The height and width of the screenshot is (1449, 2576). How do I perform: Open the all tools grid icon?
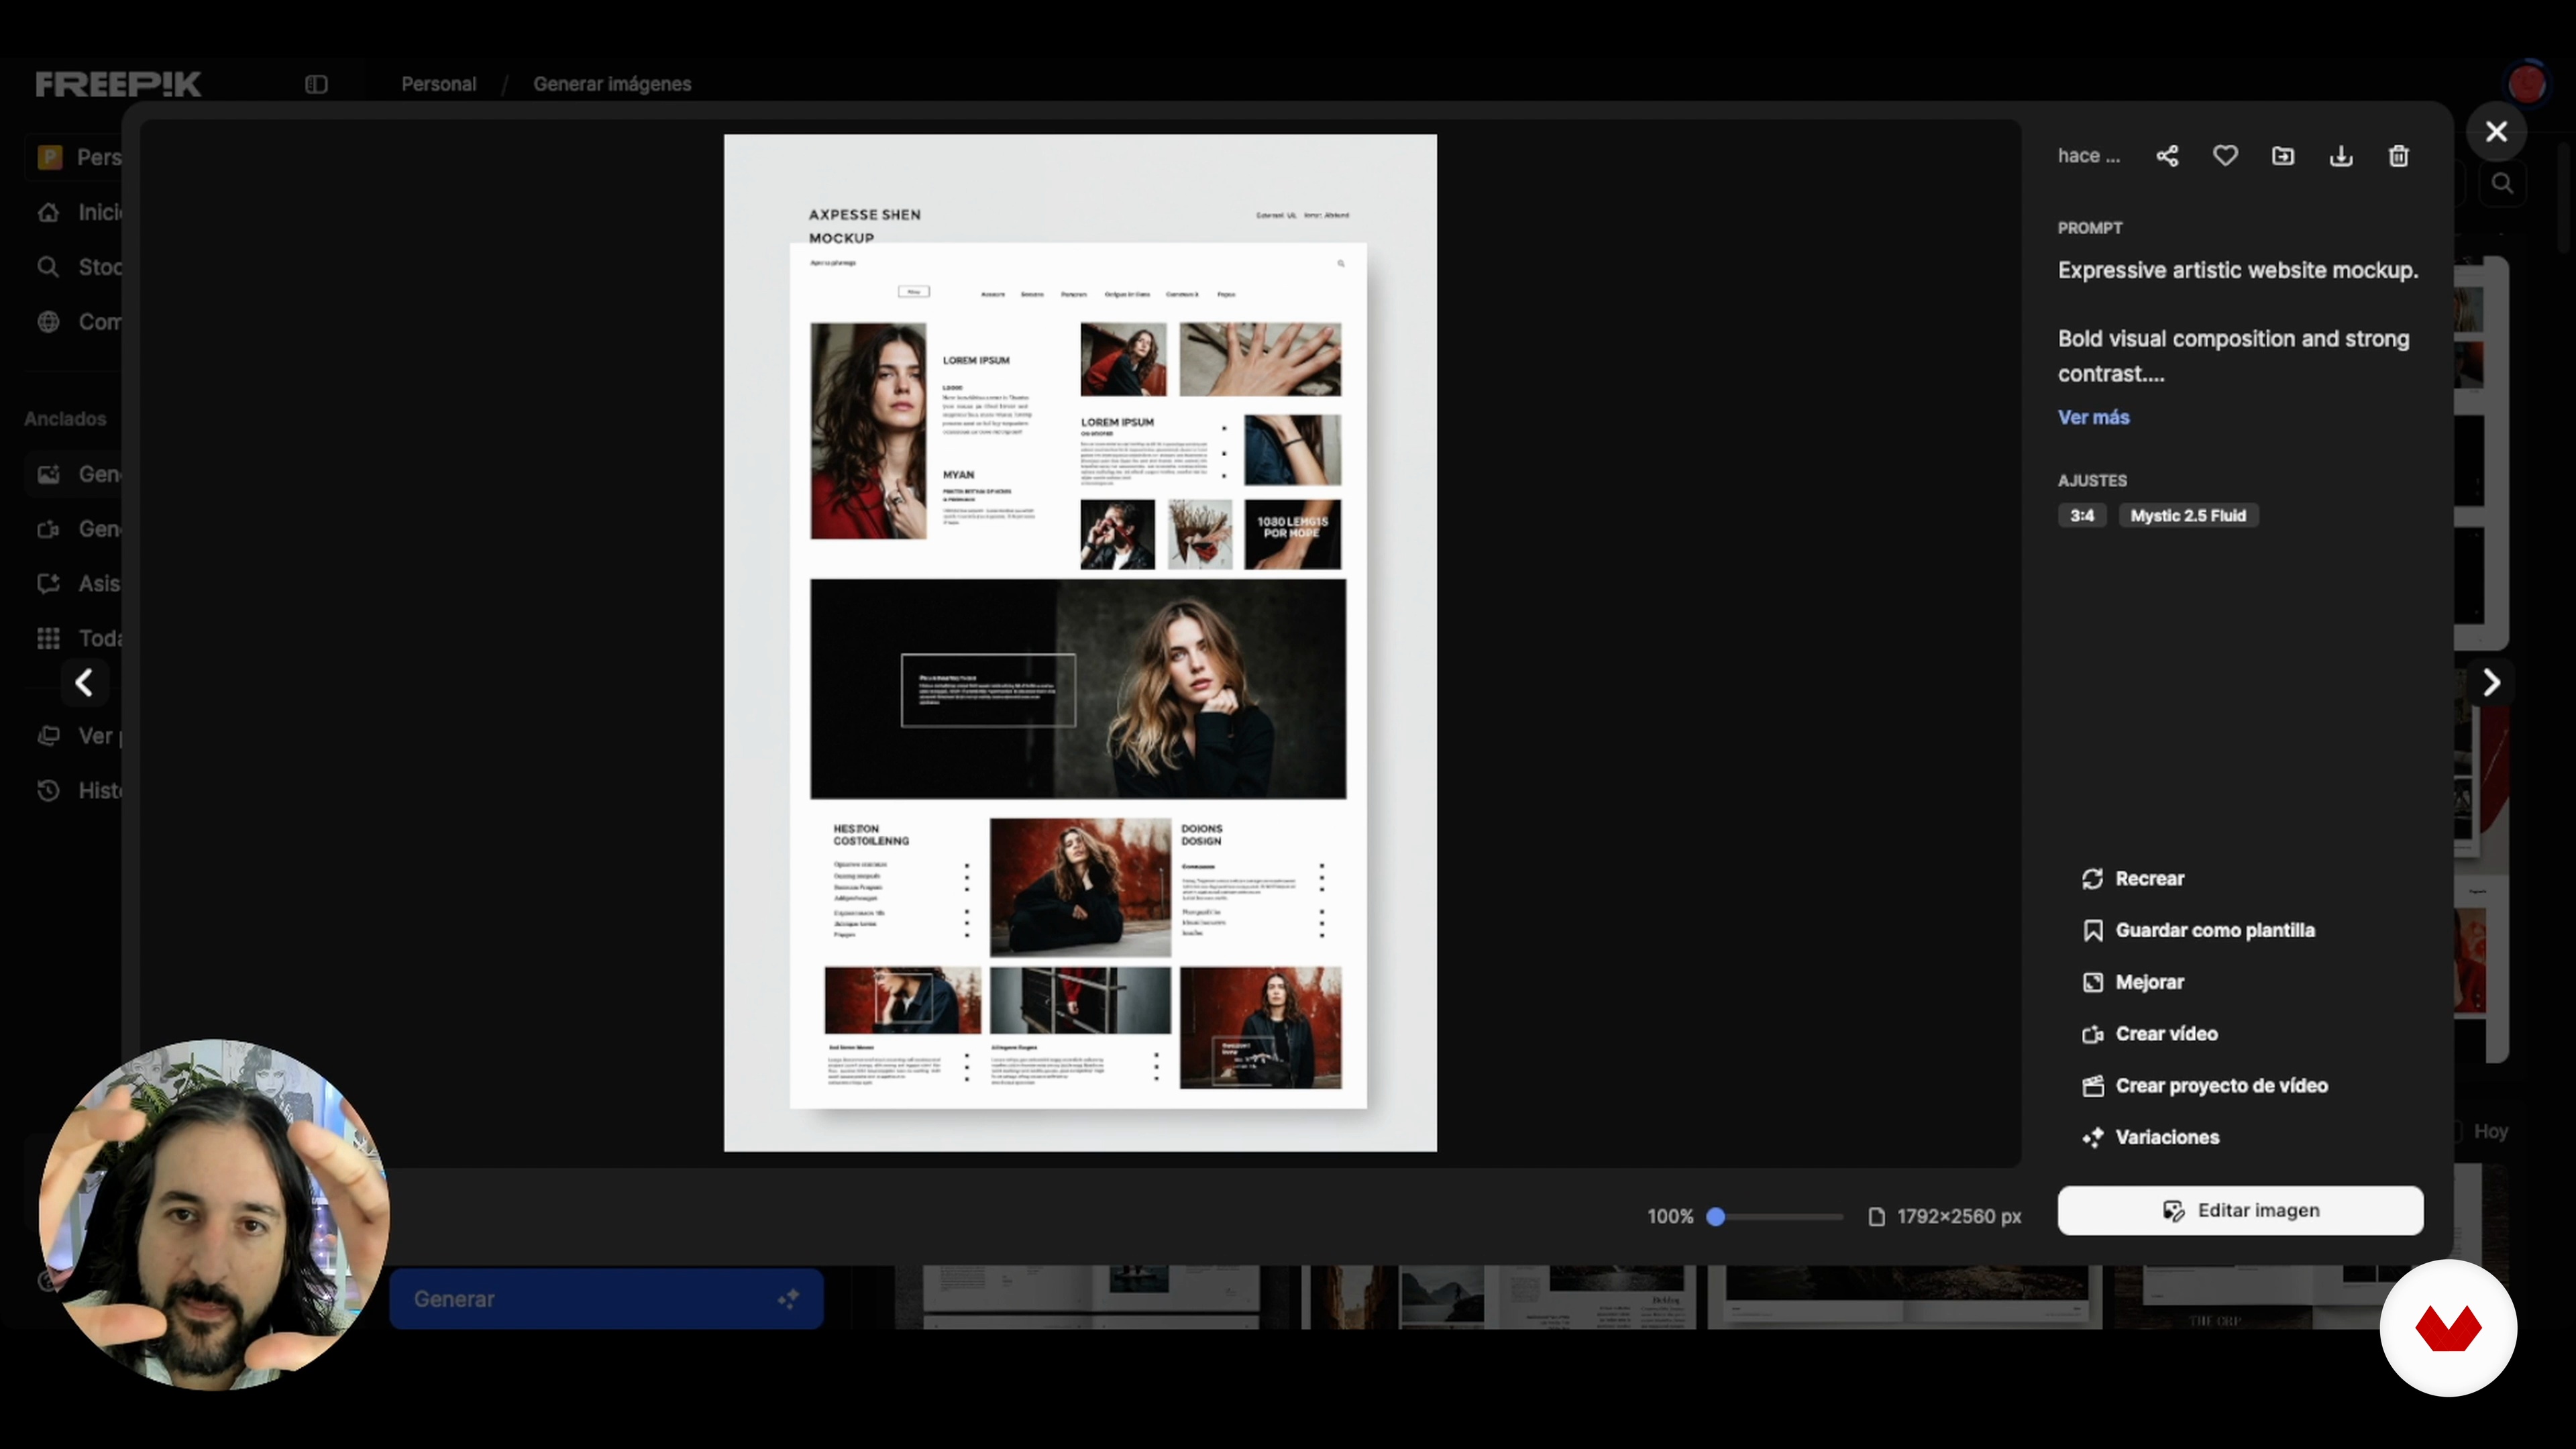[48, 638]
